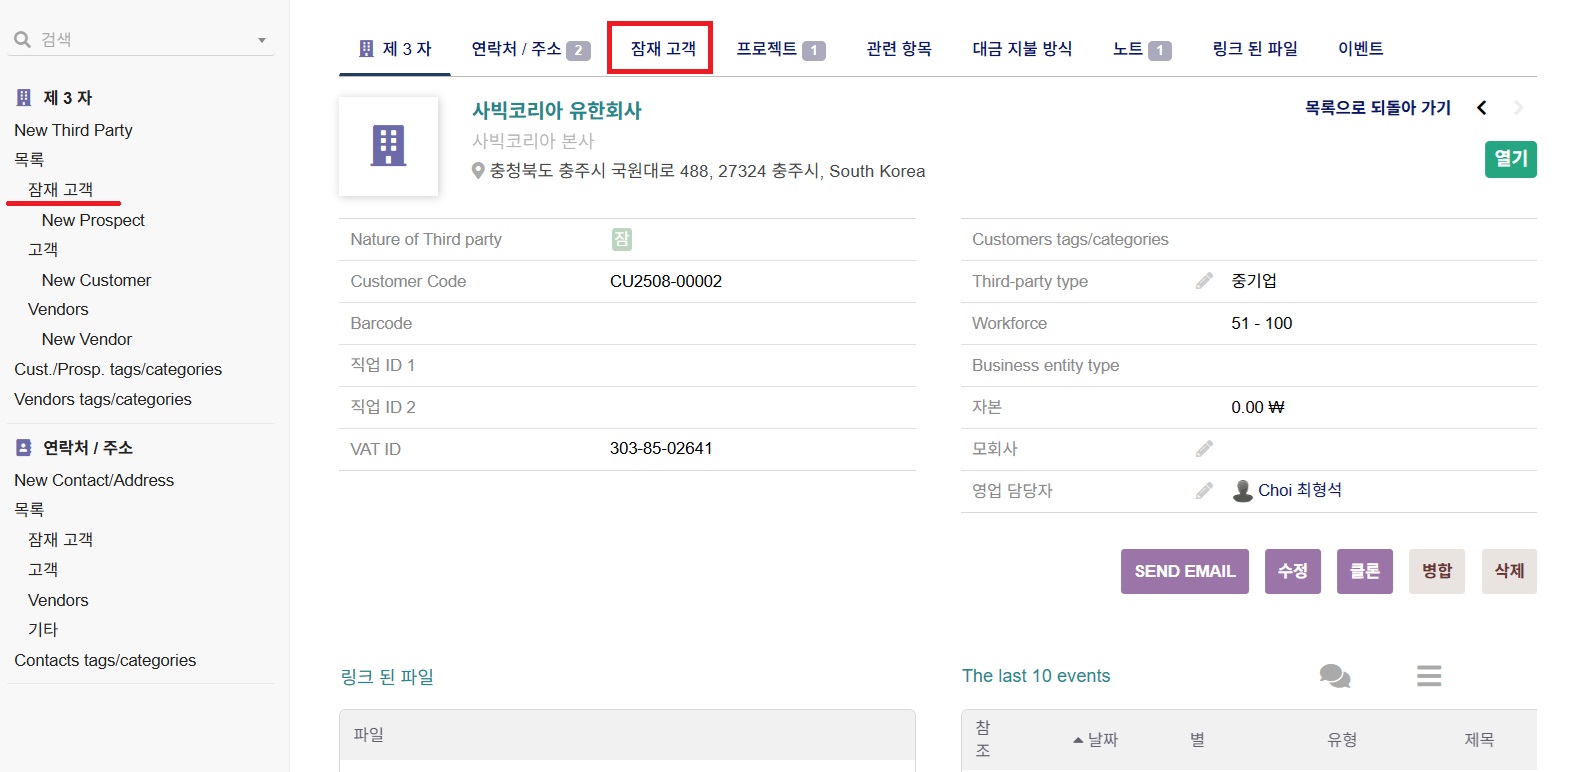Sort events by 날짜 column arrow

[1078, 740]
